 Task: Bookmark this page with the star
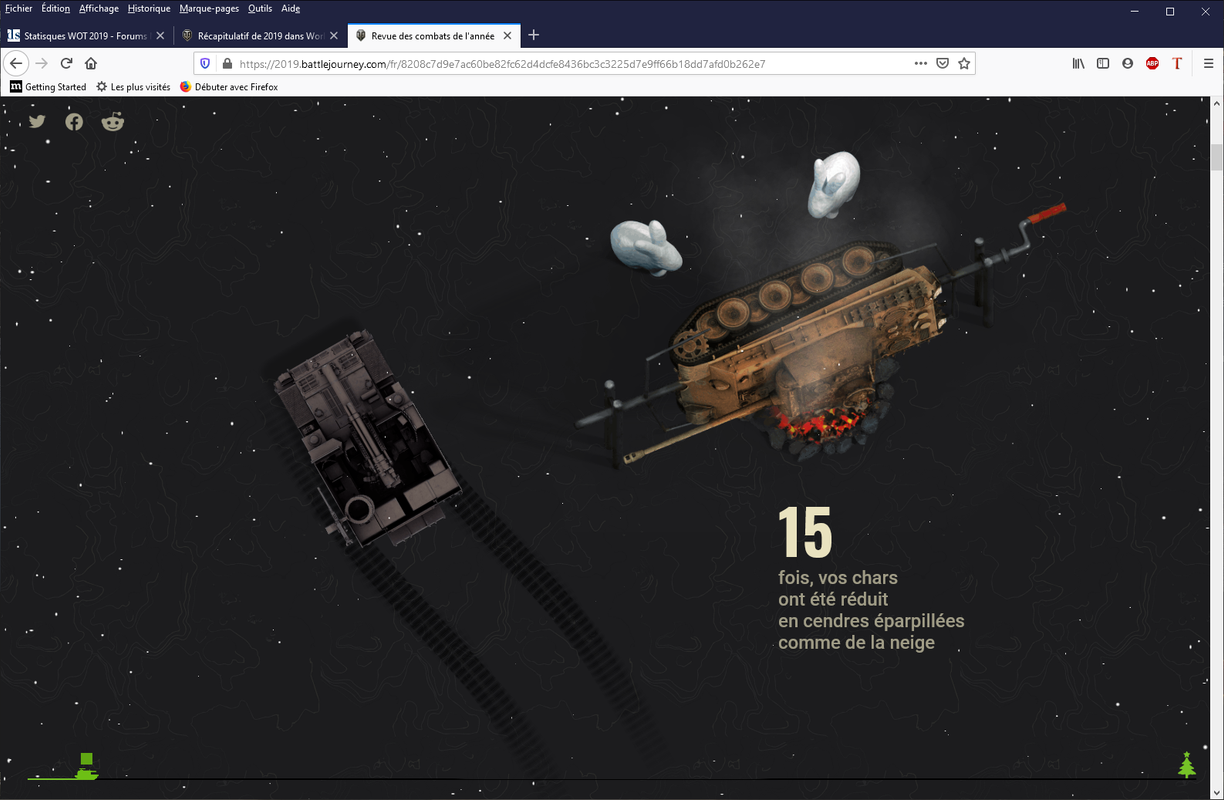tap(964, 63)
